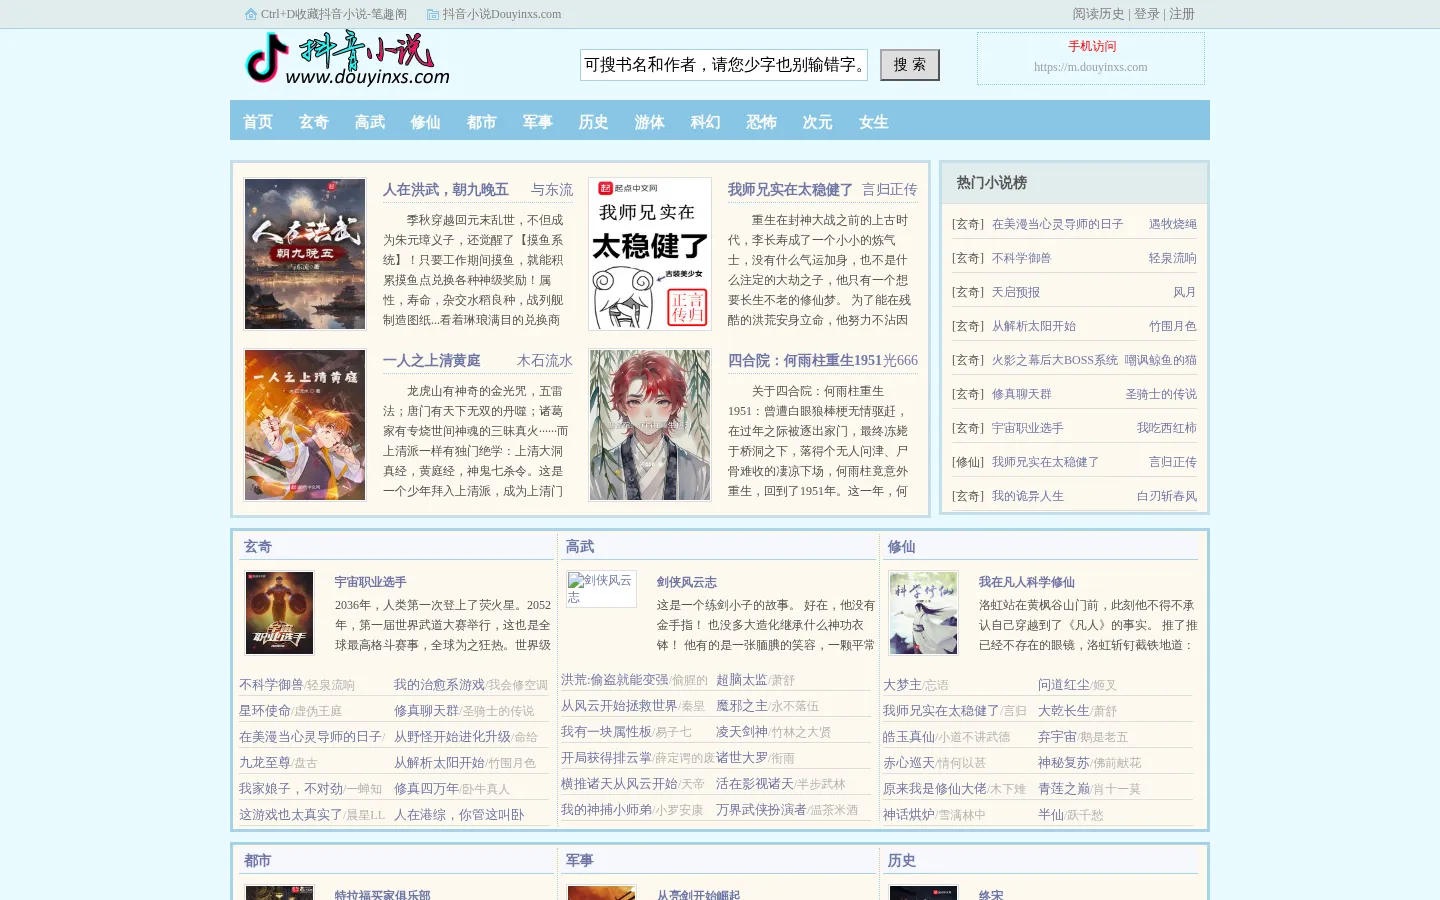Open the 修仙 section heading
Viewport: 1440px width, 900px height.
pos(902,546)
